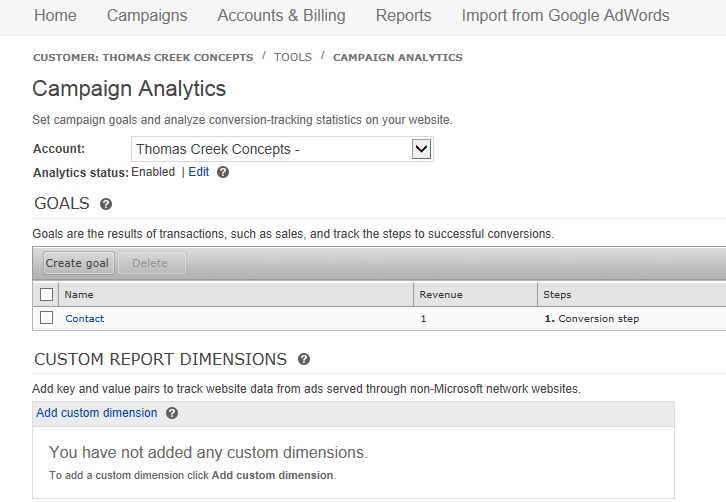This screenshot has width=726, height=502.
Task: Click the Delete goal button
Action: point(151,263)
